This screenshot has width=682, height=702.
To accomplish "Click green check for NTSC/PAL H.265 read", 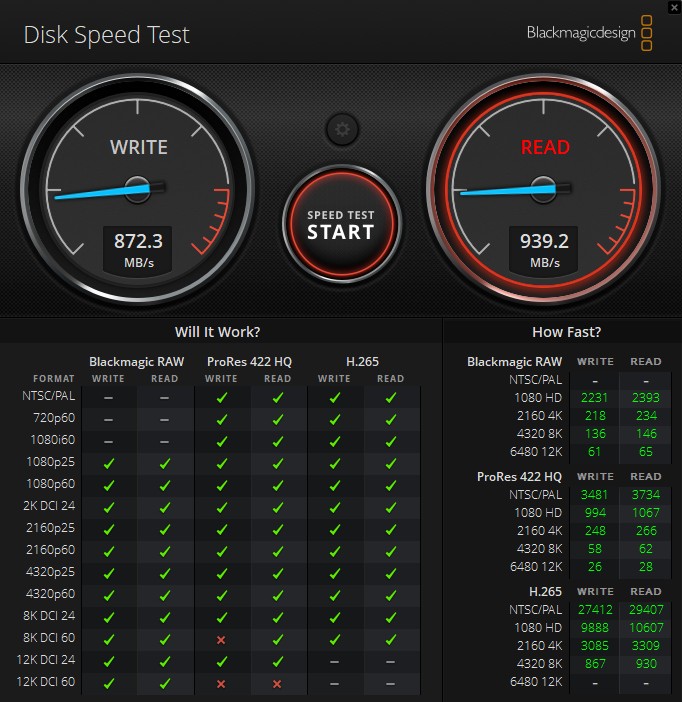I will click(391, 397).
